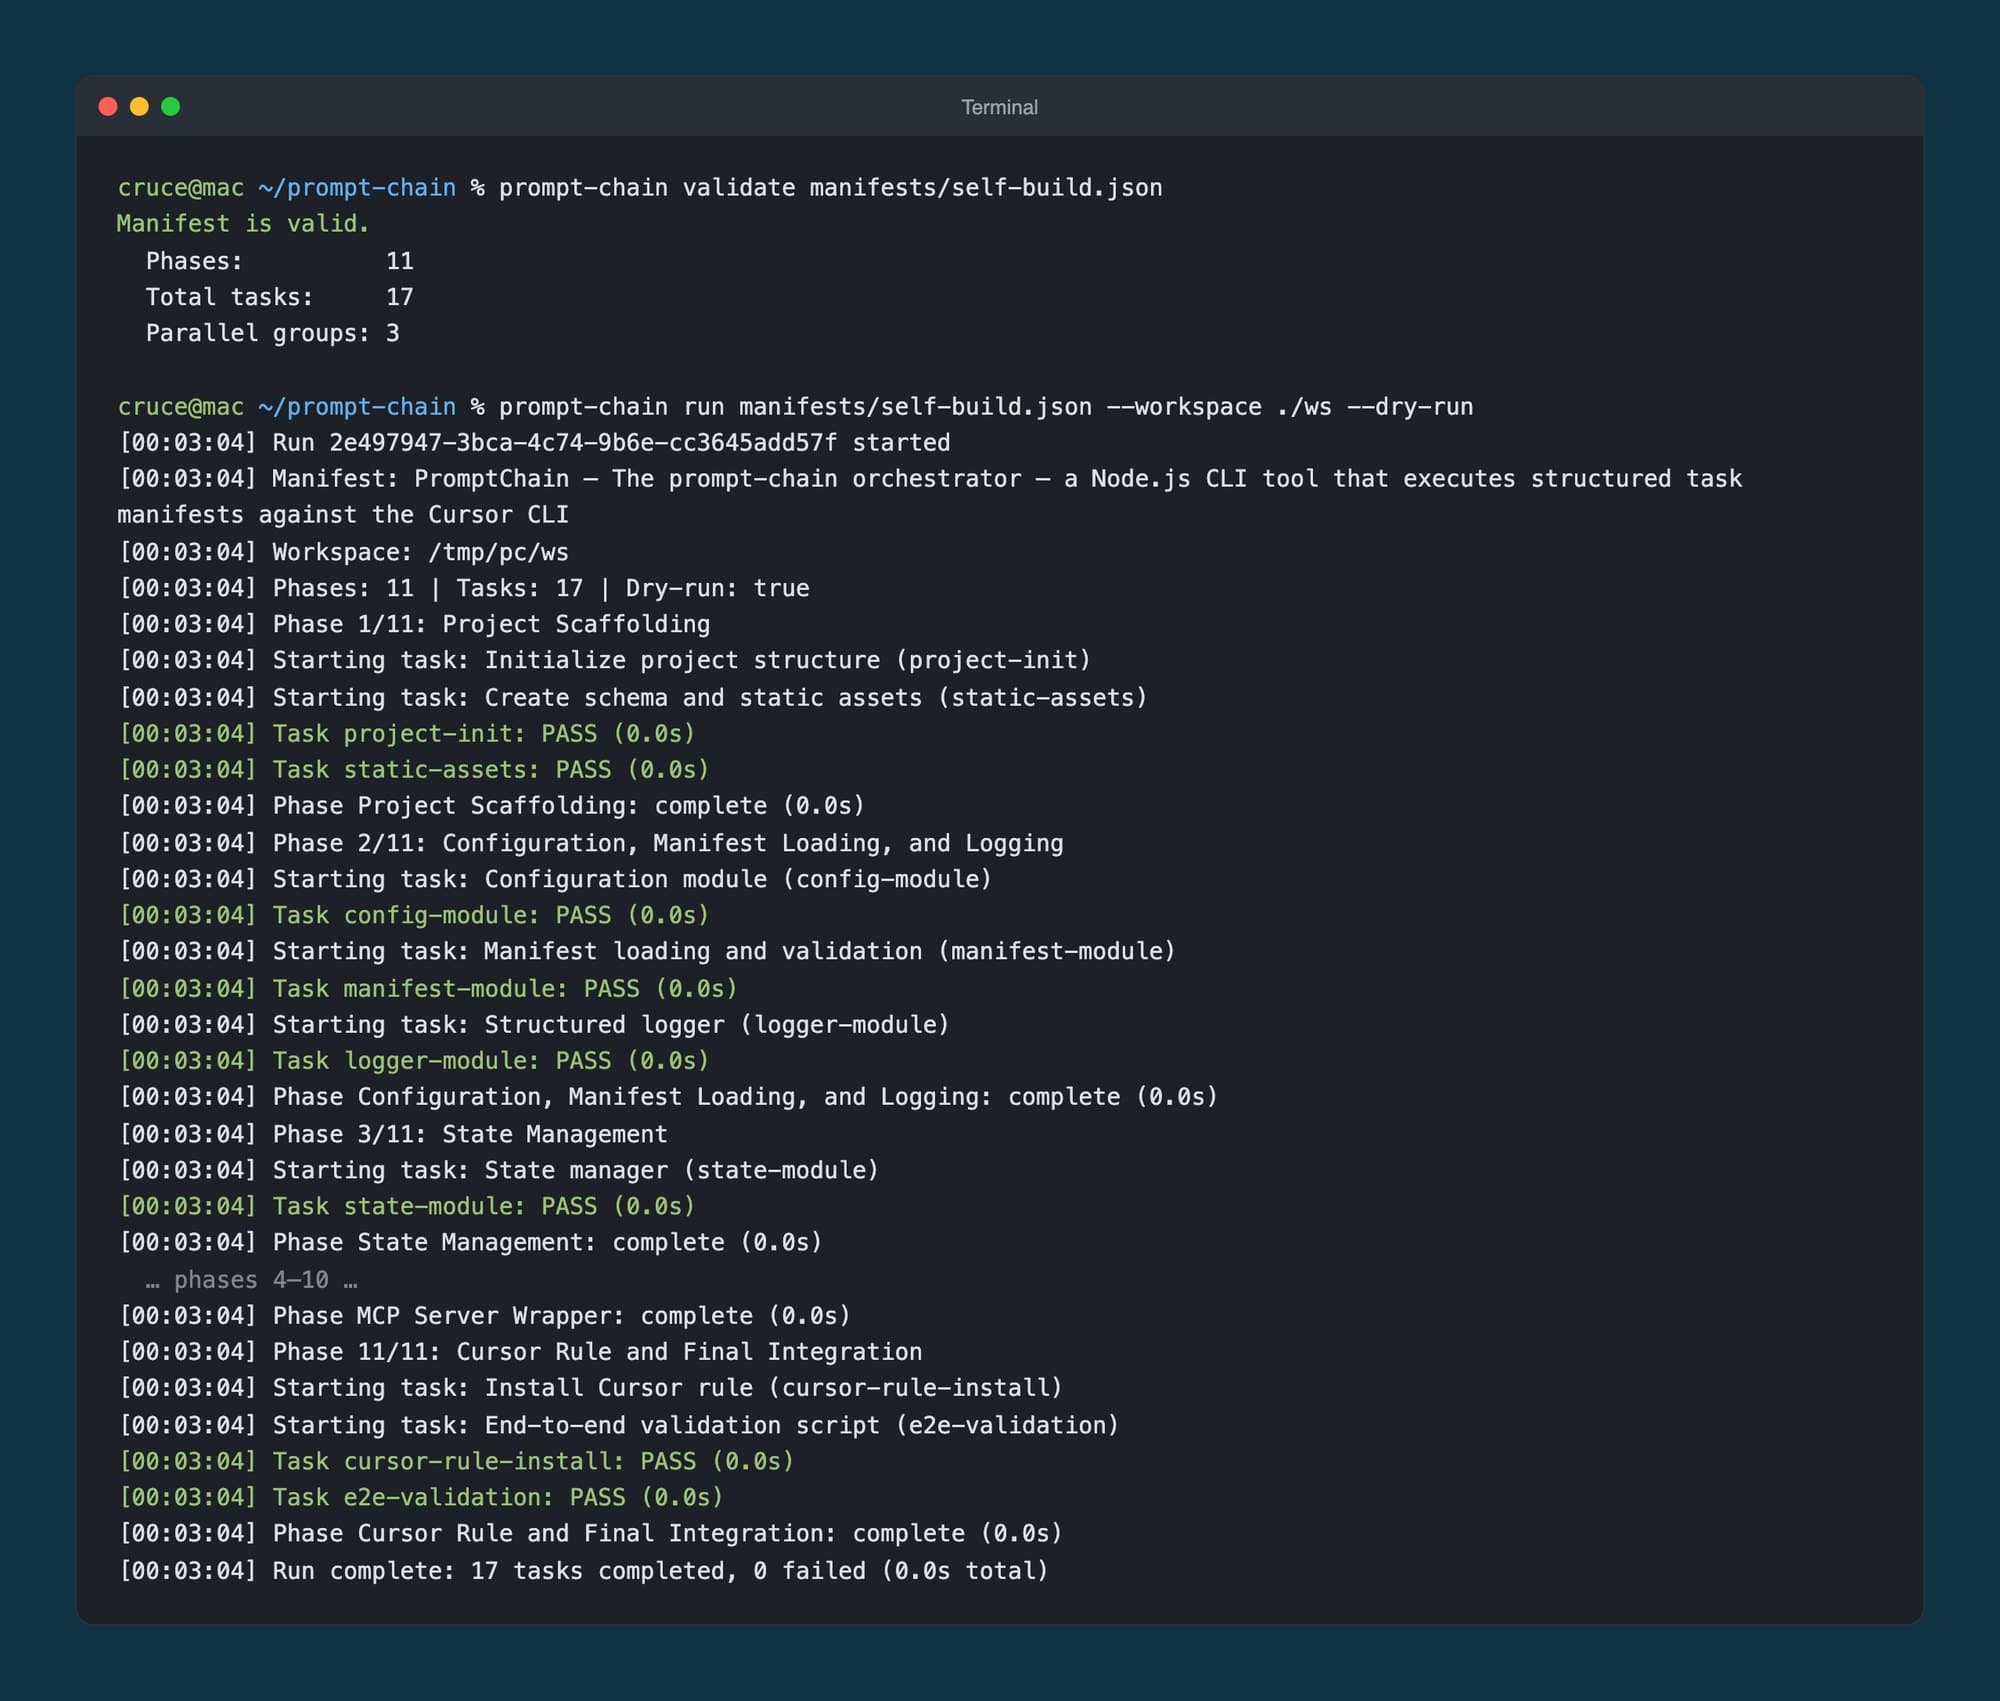Click the 'Phases: 11' summary line

280,261
